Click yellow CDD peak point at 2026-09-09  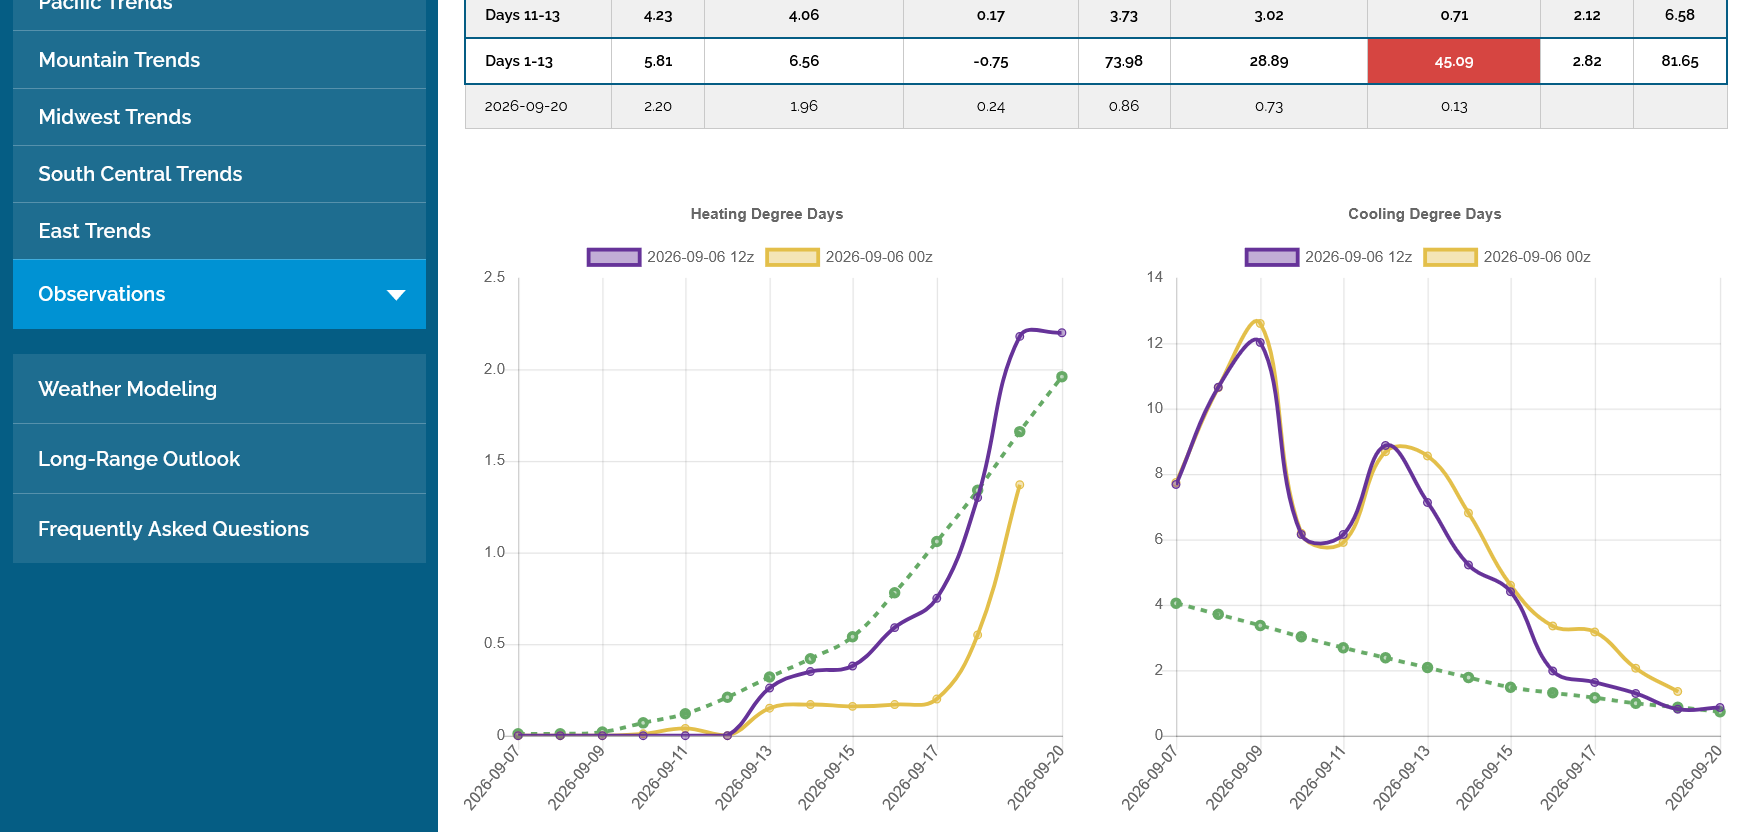tap(1260, 324)
